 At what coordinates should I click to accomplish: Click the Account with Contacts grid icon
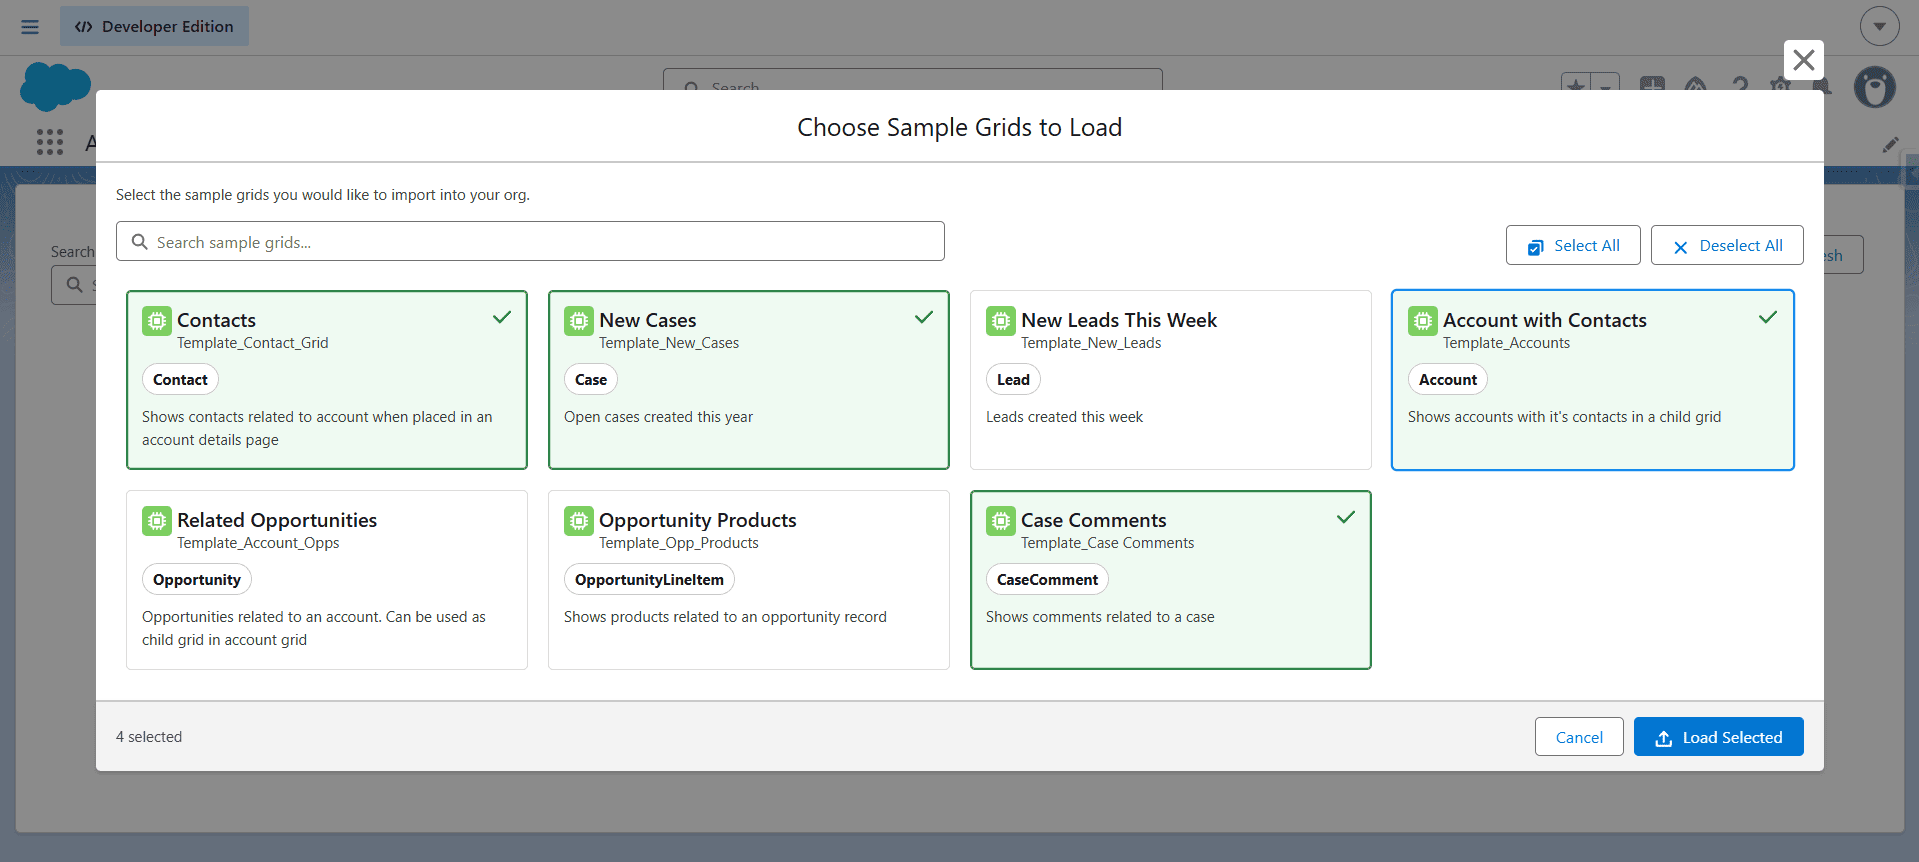point(1423,321)
